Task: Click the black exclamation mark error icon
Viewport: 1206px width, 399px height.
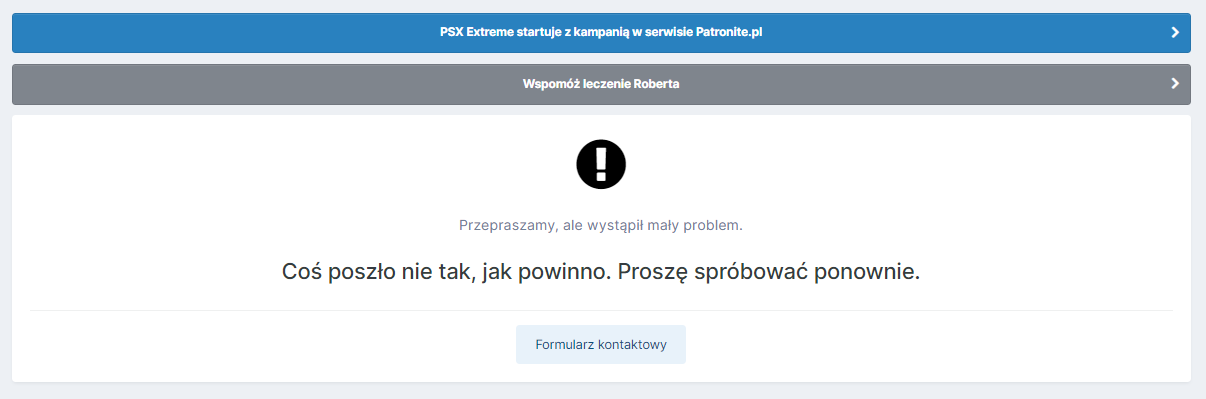Action: click(601, 164)
